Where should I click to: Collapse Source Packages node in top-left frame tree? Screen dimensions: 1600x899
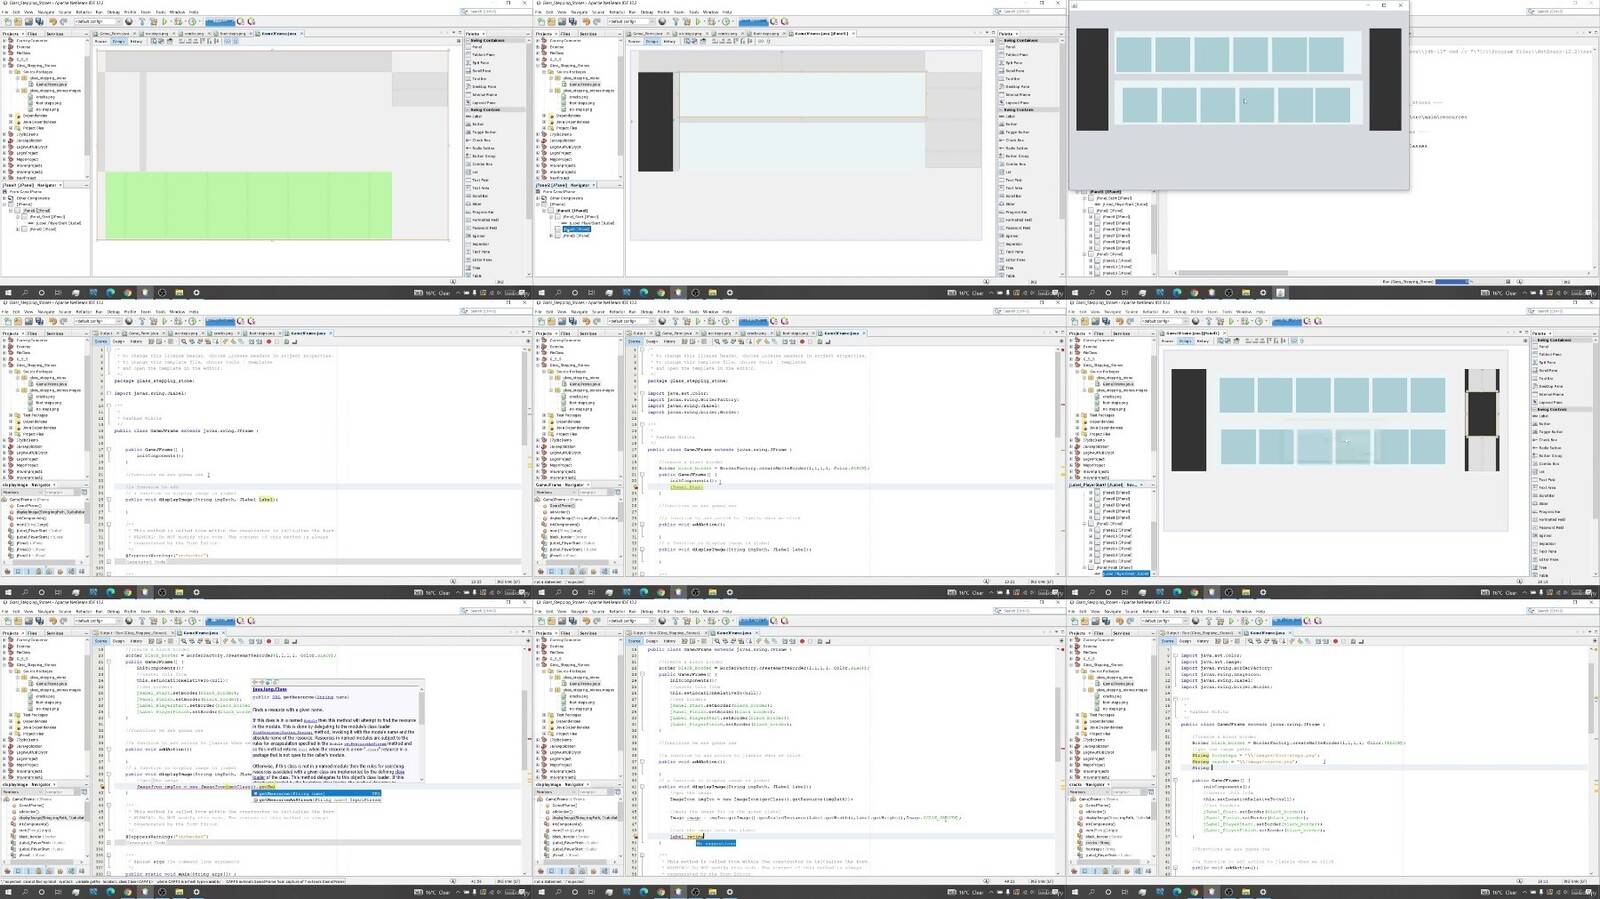point(11,72)
